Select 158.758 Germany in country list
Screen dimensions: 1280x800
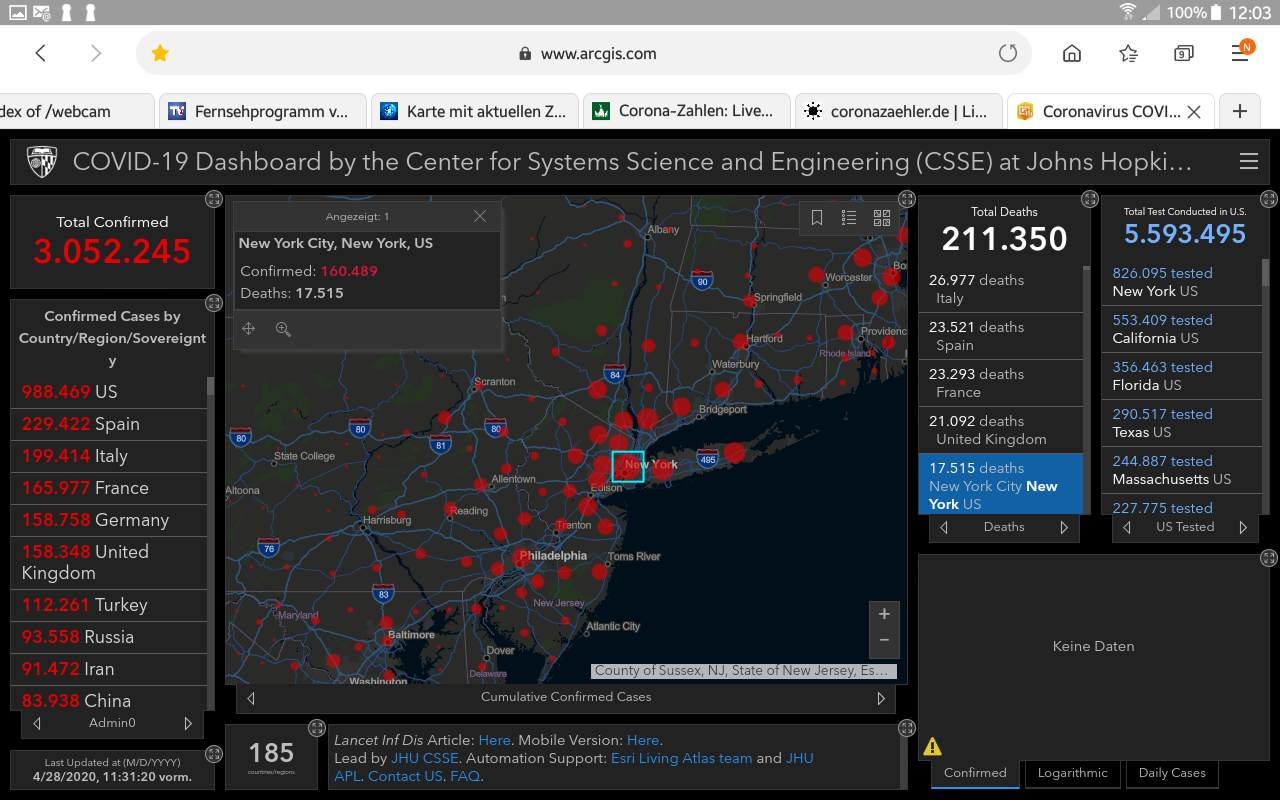pyautogui.click(x=108, y=520)
